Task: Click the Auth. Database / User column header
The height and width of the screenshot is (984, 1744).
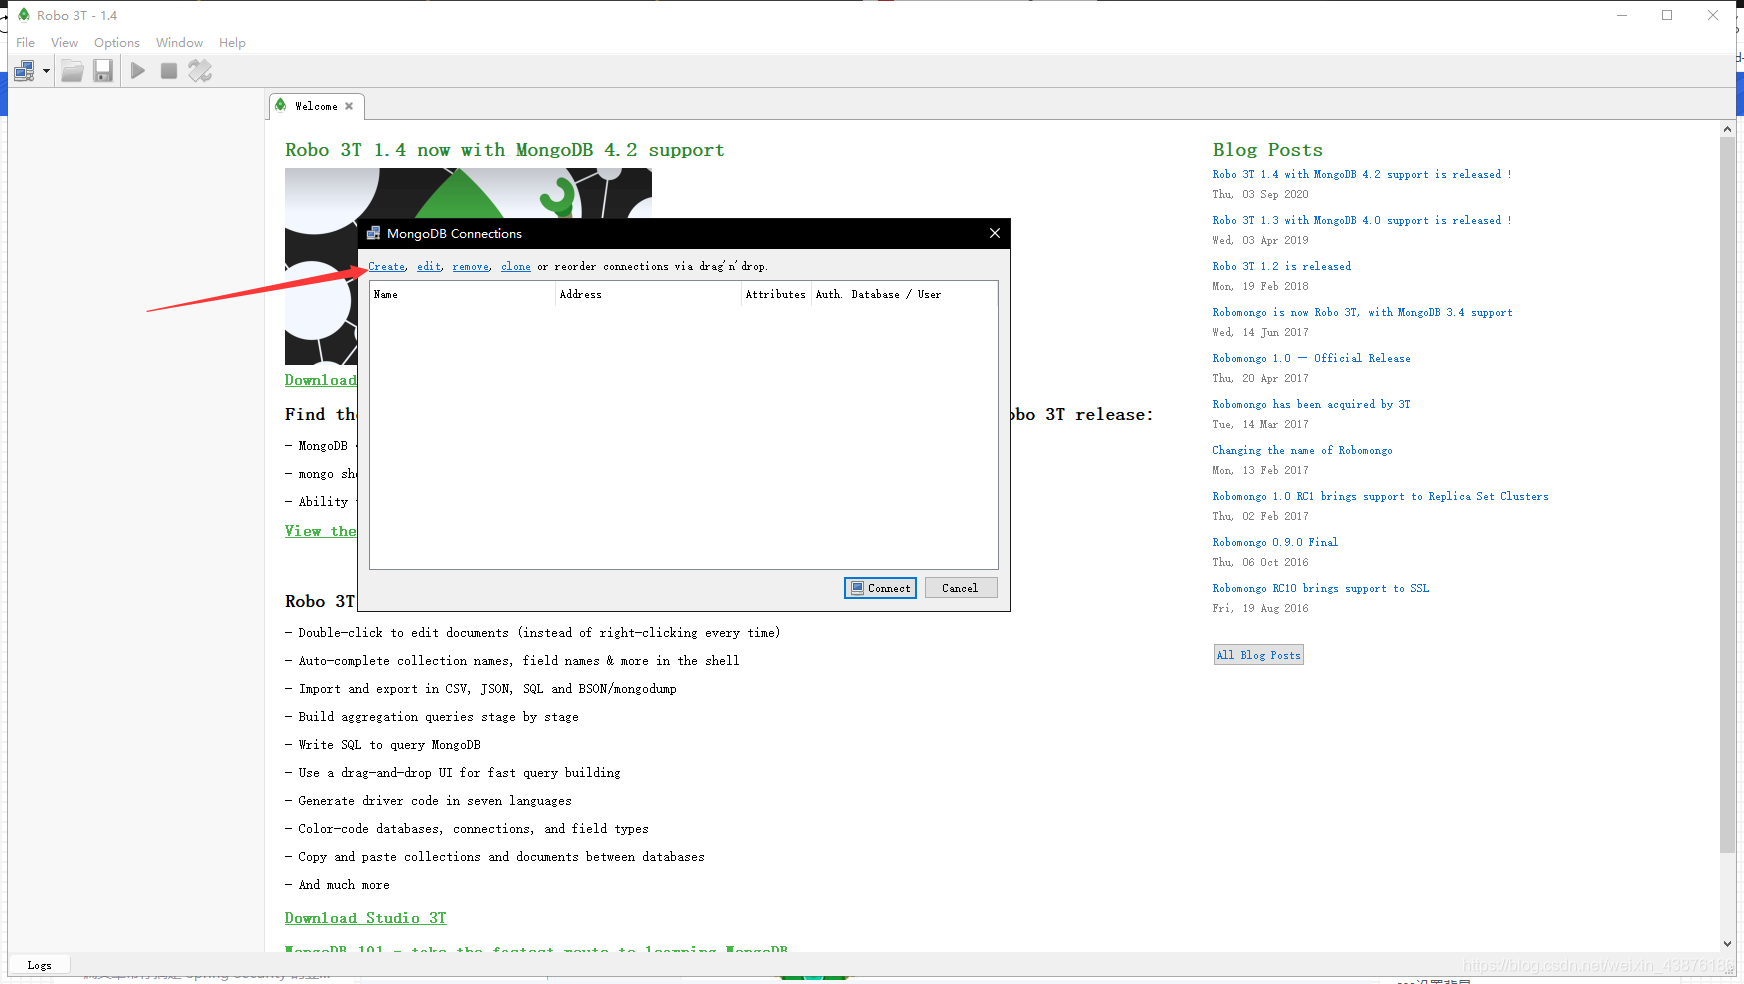Action: click(x=904, y=295)
